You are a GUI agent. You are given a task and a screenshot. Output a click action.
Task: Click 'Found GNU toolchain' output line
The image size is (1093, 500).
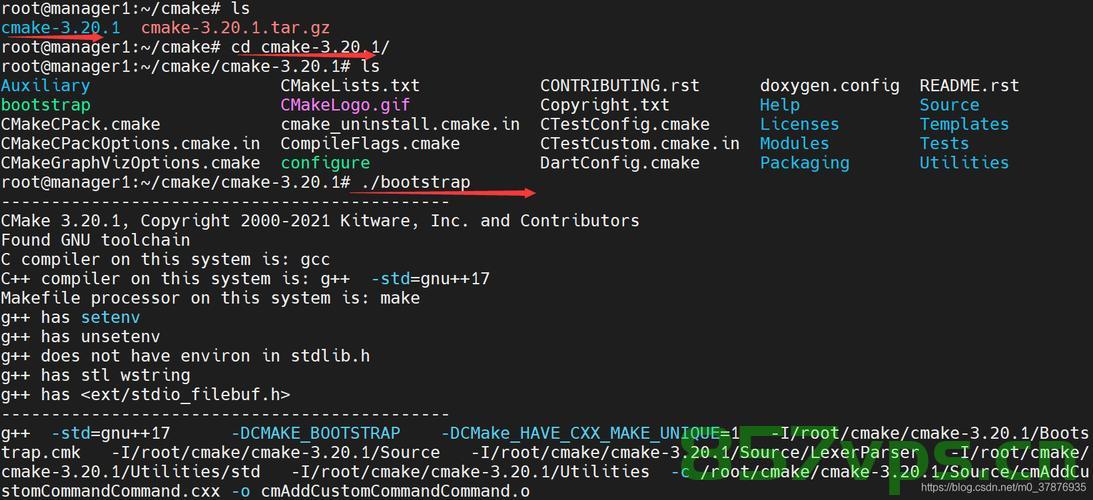point(95,240)
